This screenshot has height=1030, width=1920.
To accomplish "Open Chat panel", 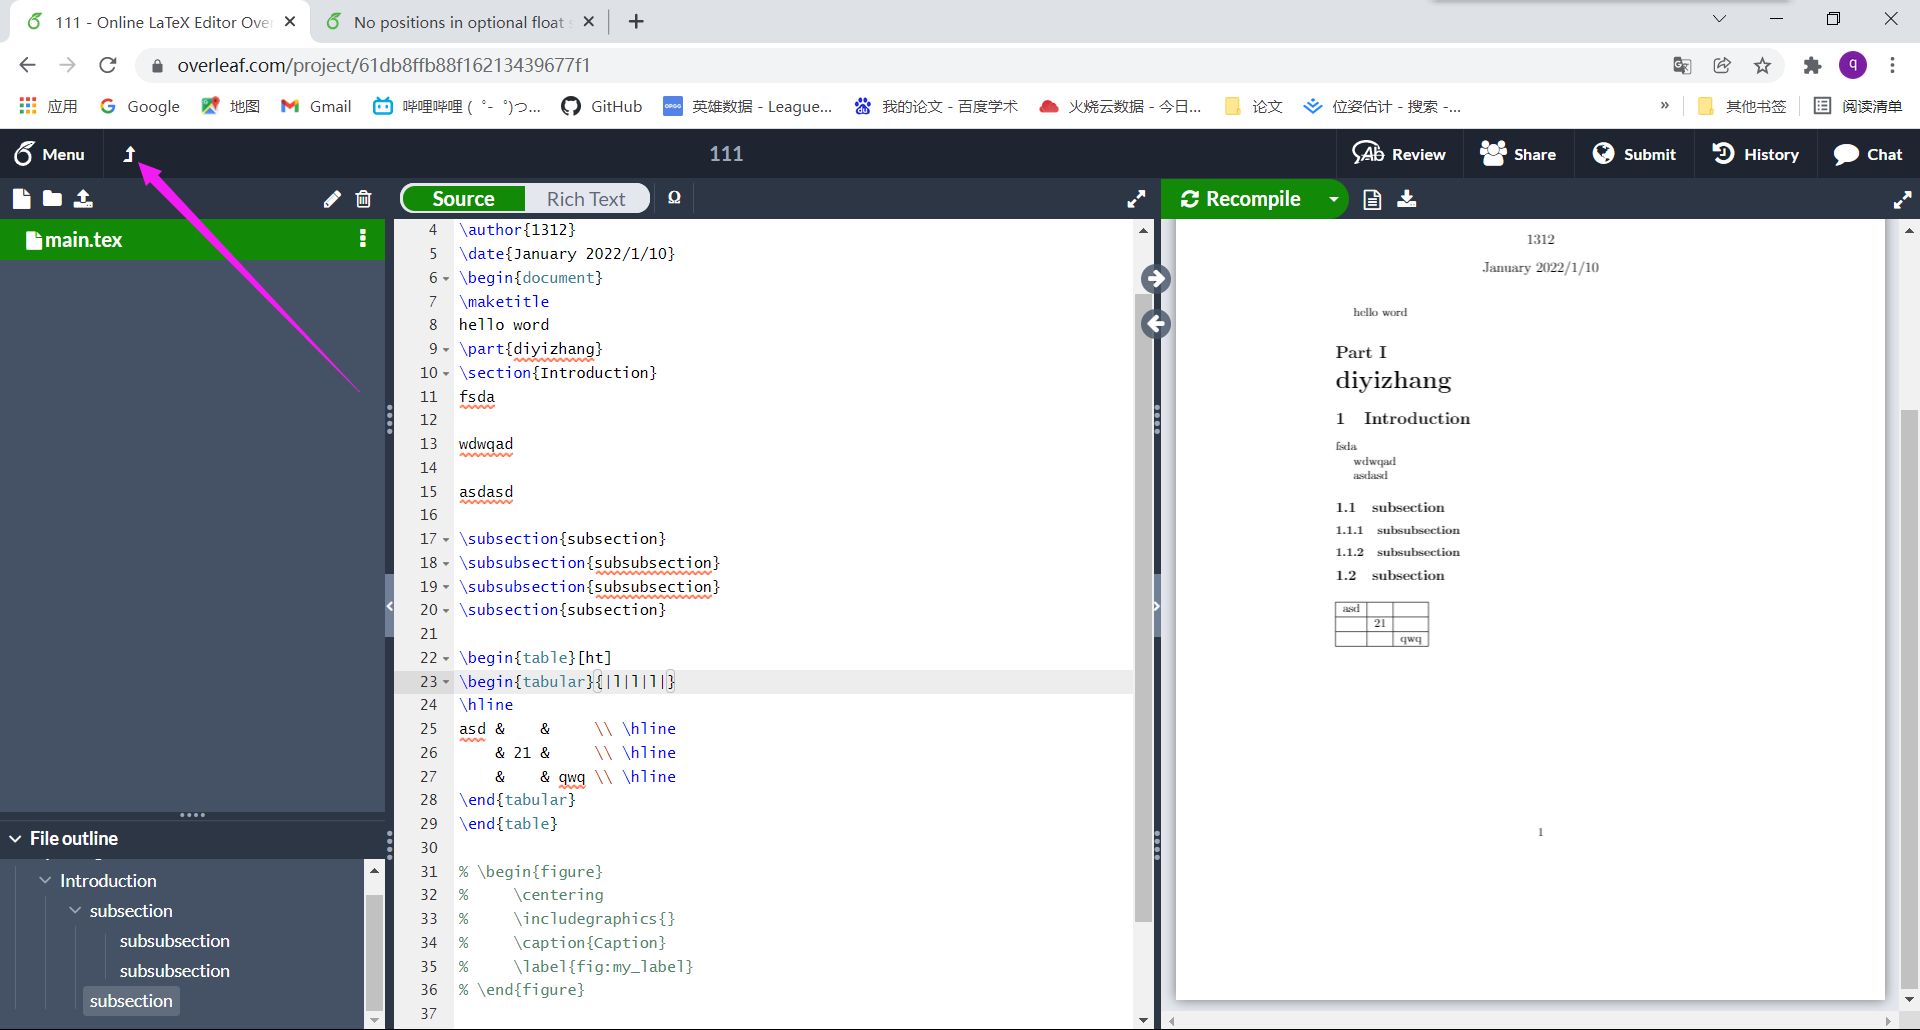I will point(1868,154).
